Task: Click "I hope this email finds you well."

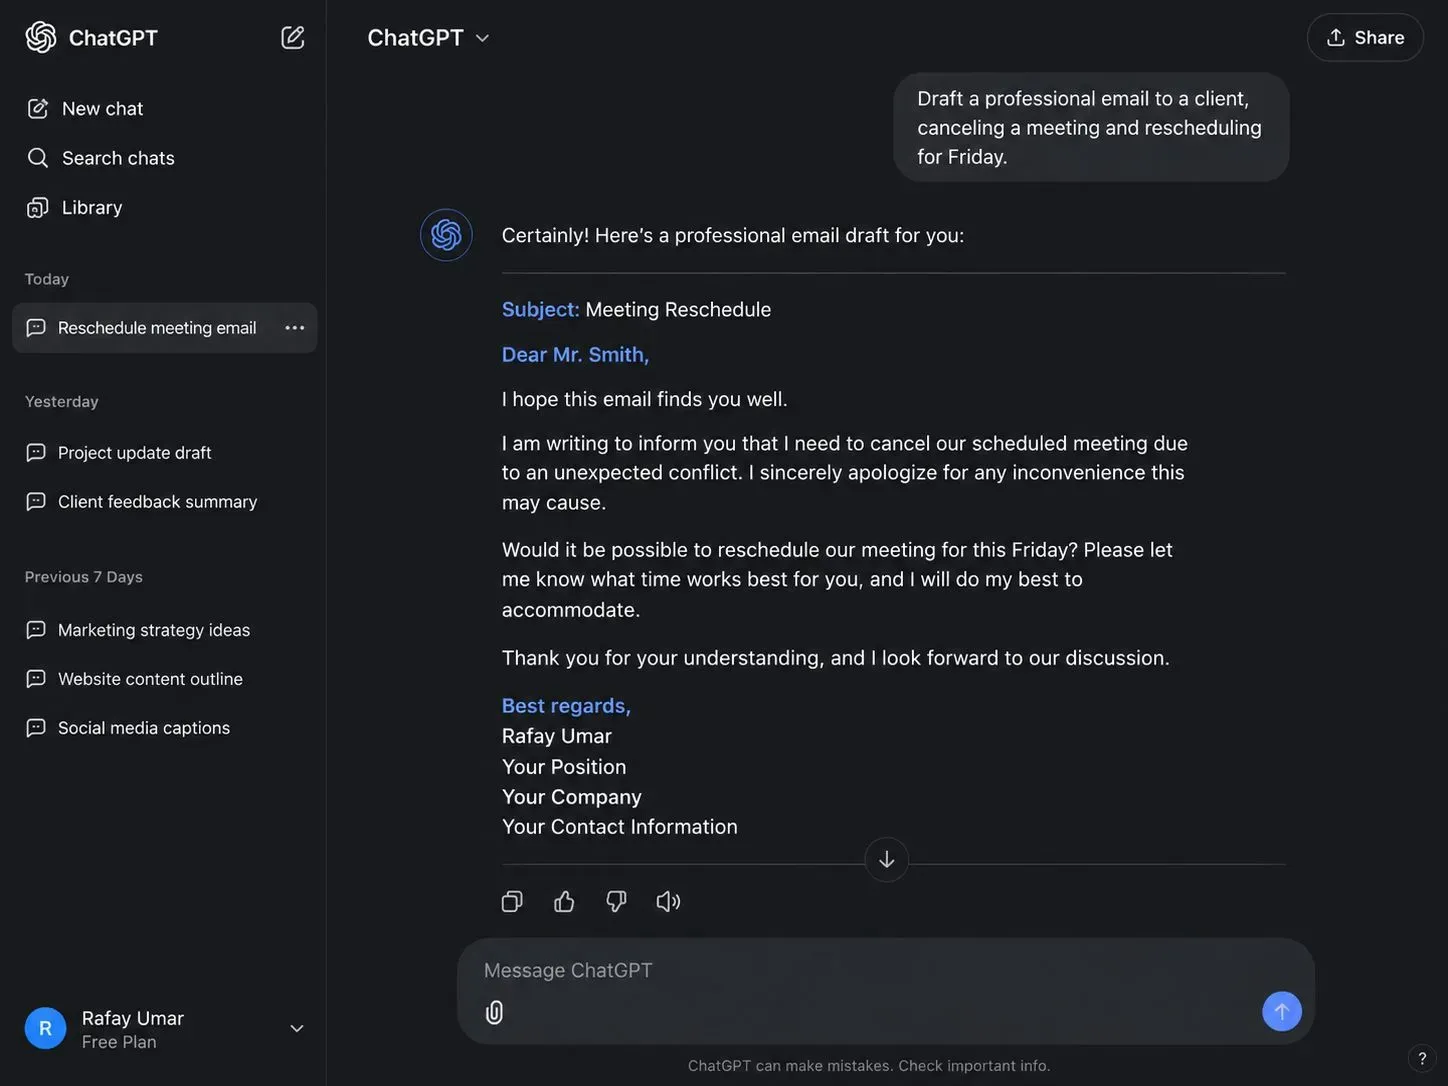Action: point(645,399)
